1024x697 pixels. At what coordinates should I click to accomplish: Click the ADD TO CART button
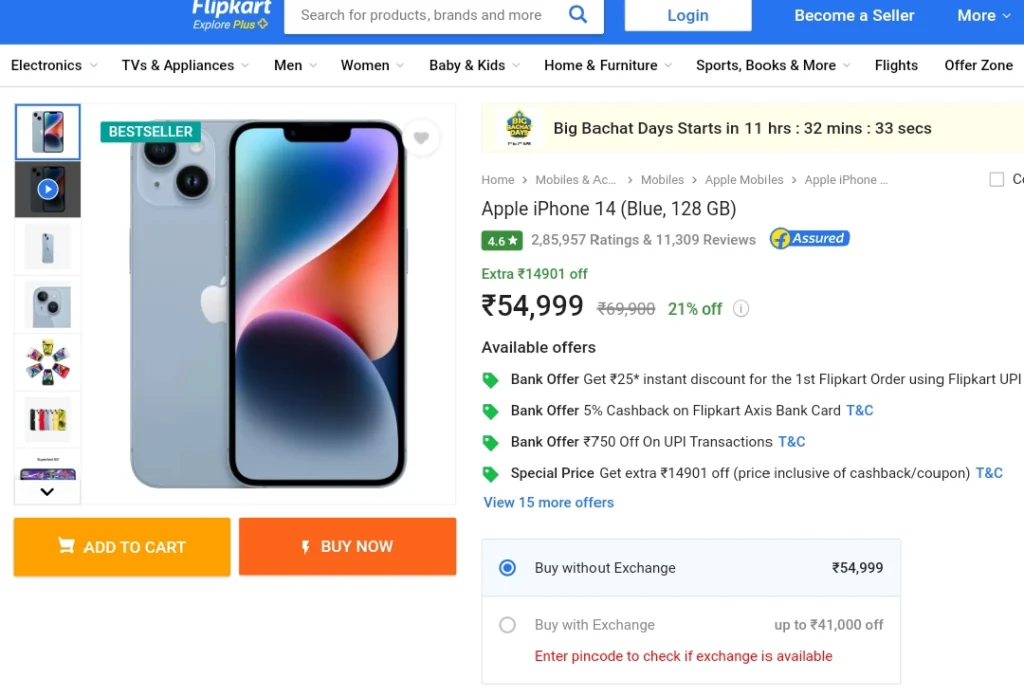pos(122,547)
